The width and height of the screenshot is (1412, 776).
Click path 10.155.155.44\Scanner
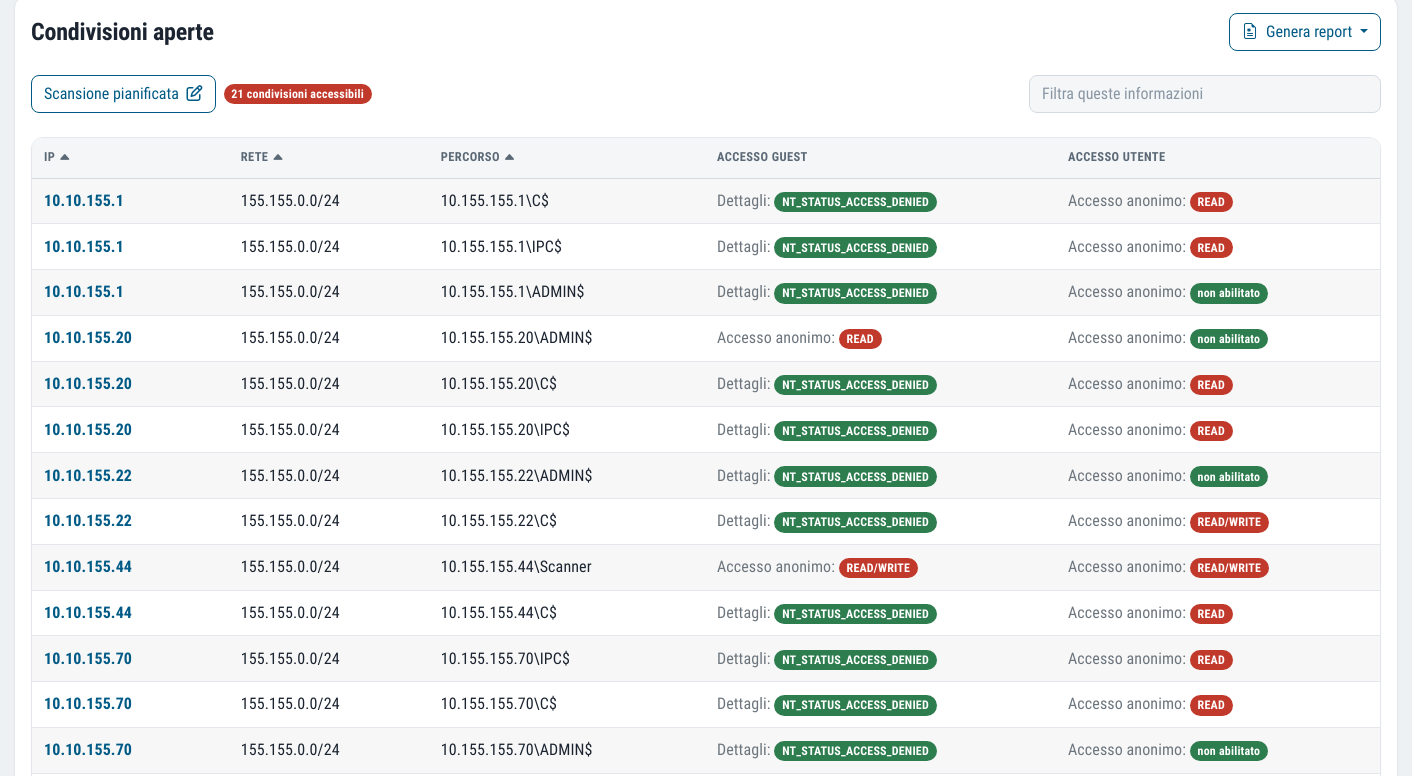coord(516,567)
